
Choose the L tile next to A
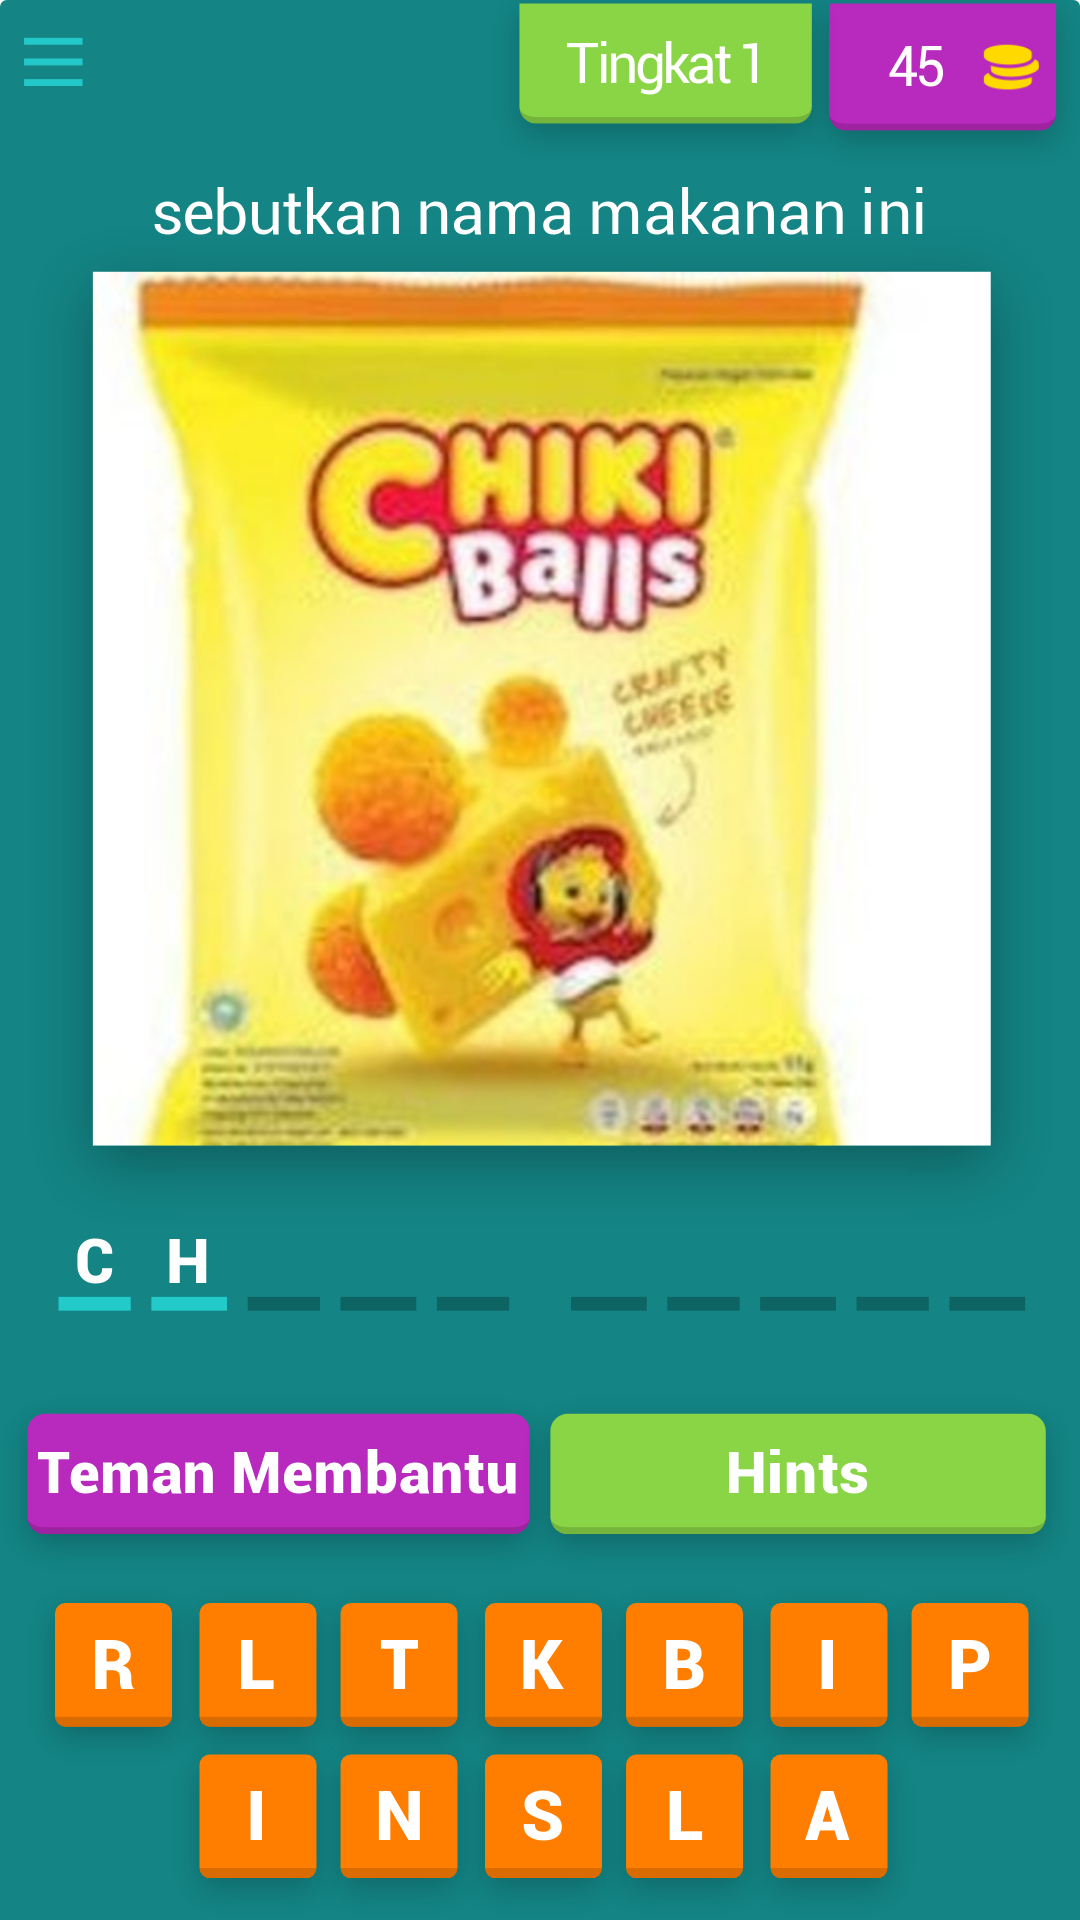click(x=684, y=1816)
